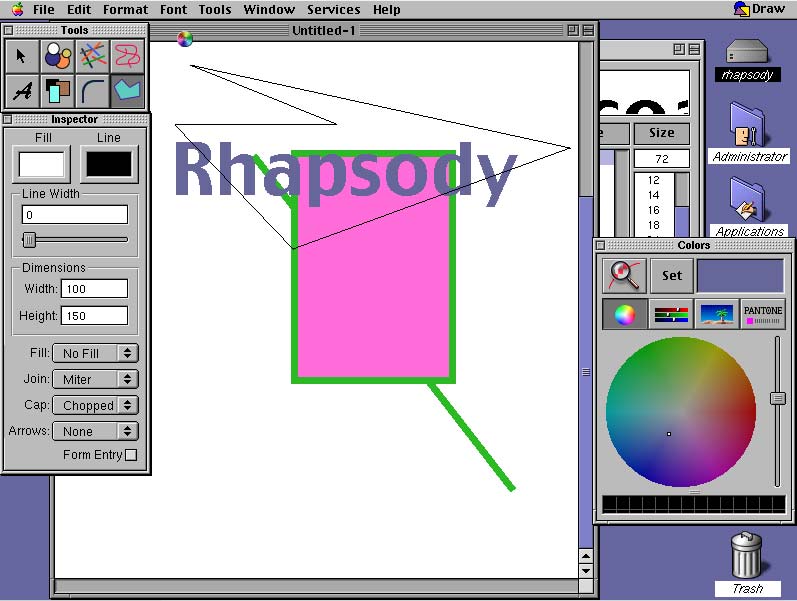Select the red scribble freehand tool

[128, 56]
